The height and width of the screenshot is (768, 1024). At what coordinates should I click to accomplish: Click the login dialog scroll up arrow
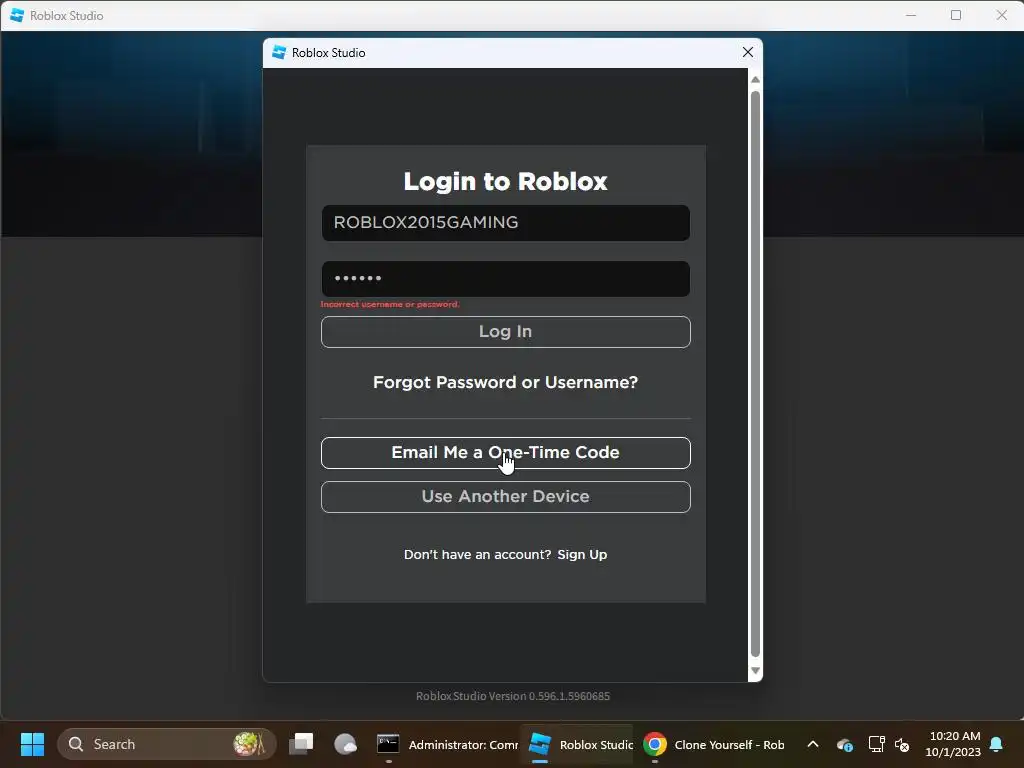coord(755,80)
